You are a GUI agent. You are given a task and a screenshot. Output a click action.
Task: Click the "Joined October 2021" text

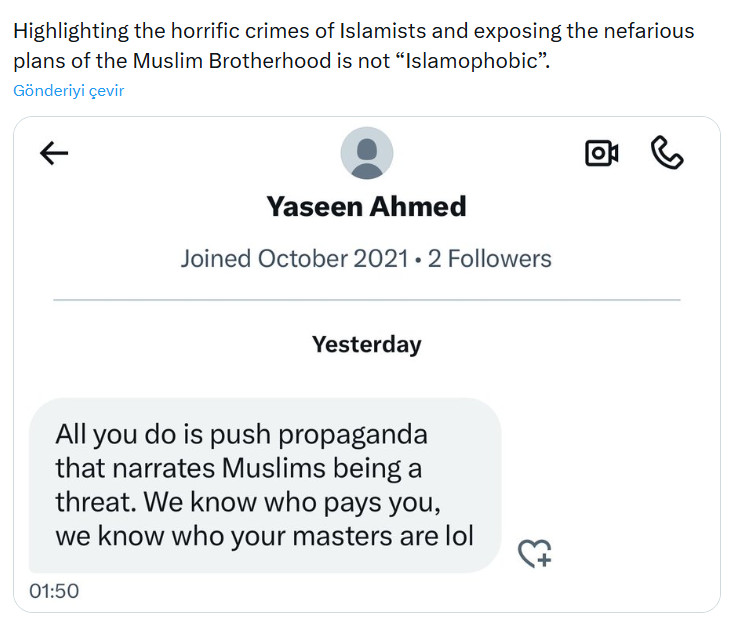pyautogui.click(x=294, y=259)
